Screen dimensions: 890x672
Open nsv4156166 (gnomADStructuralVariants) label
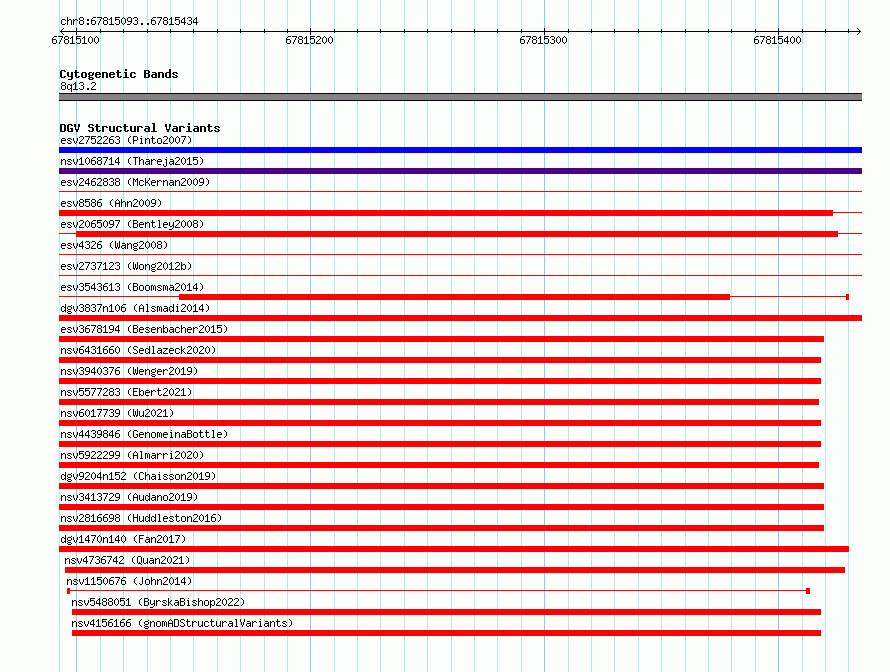click(x=182, y=623)
